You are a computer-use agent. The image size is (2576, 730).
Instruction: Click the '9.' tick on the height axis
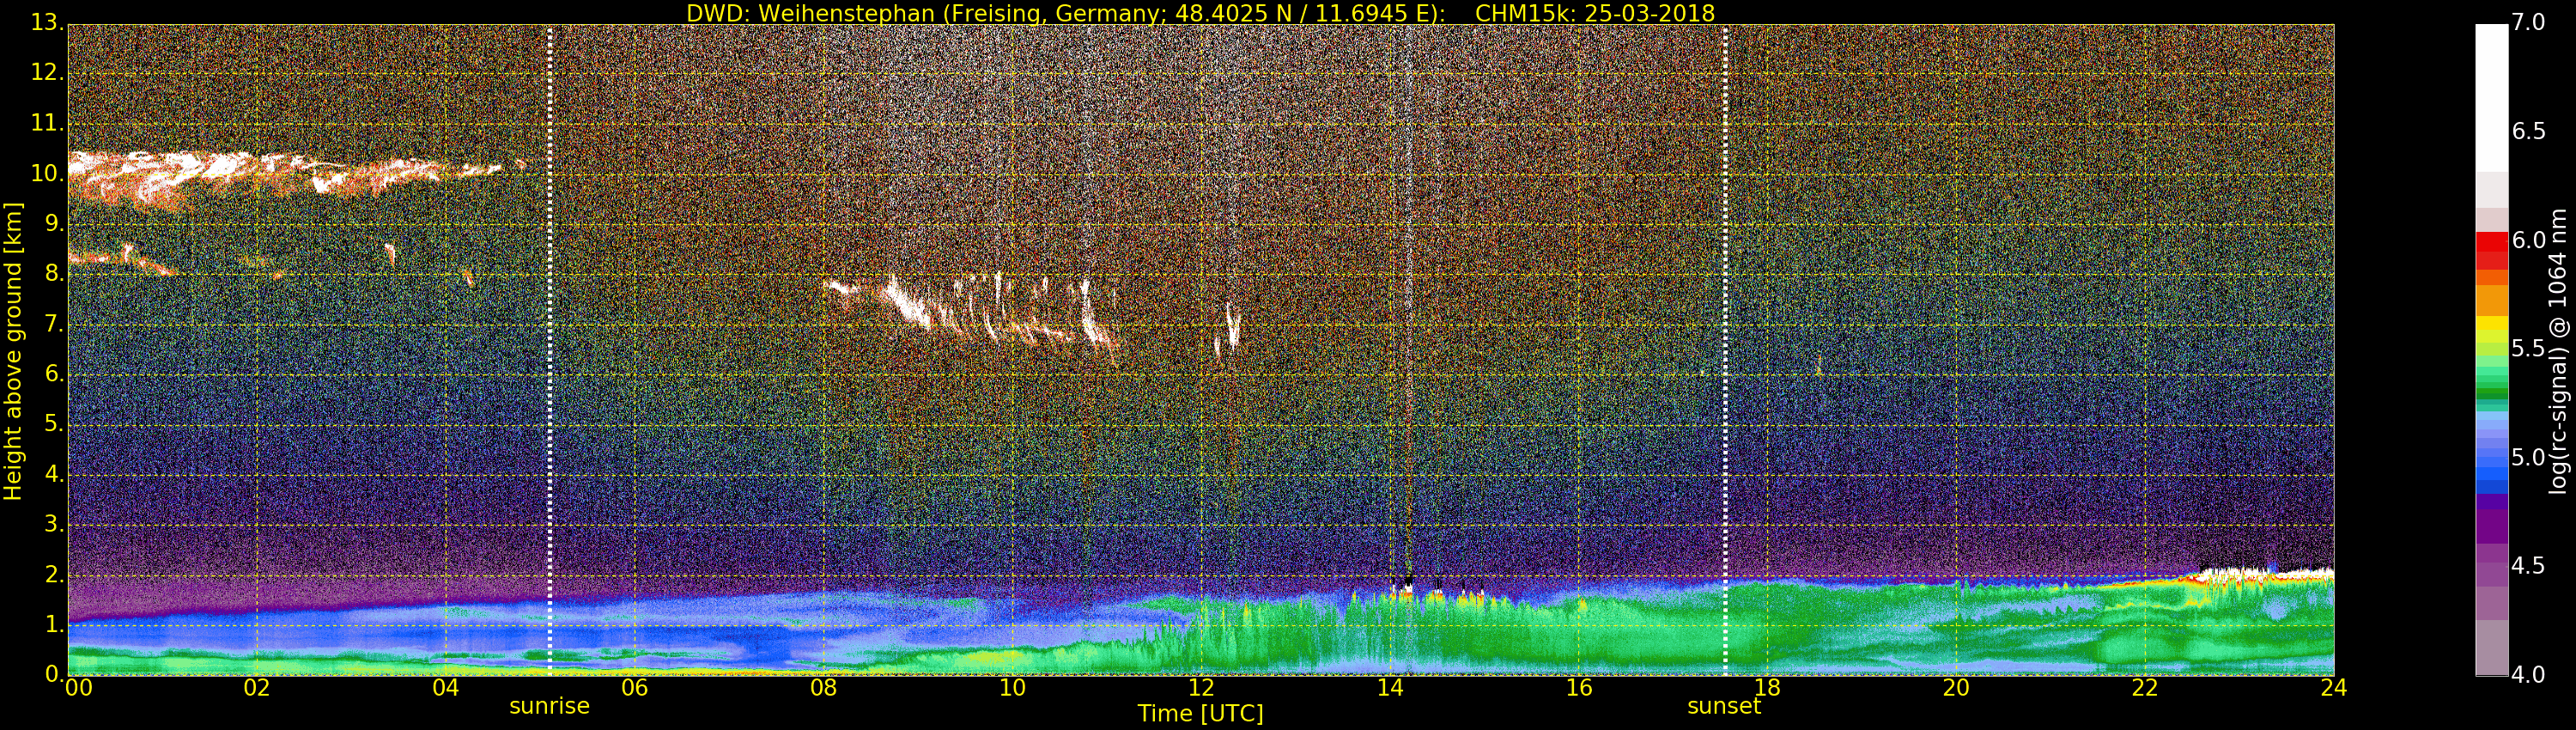coord(53,224)
